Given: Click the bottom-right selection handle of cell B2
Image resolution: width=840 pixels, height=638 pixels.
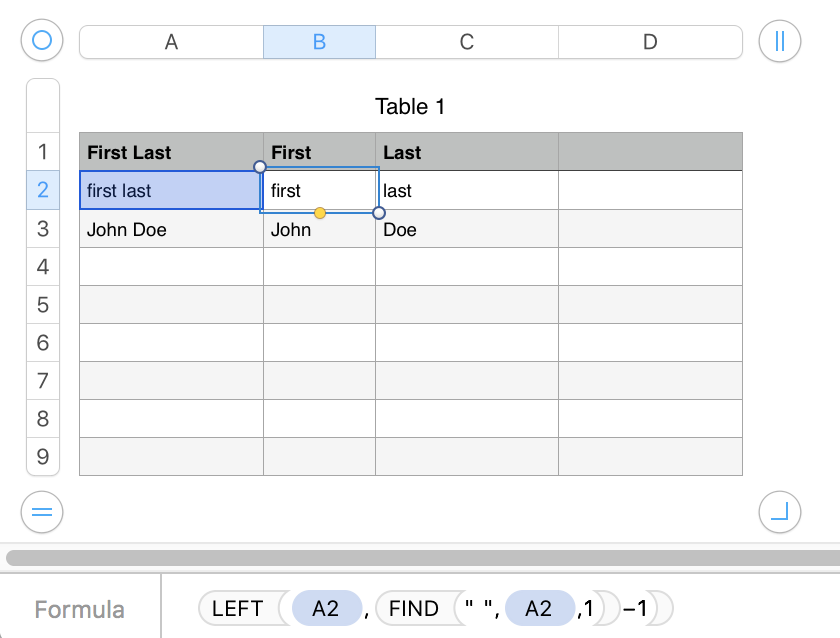Looking at the screenshot, I should 379,212.
